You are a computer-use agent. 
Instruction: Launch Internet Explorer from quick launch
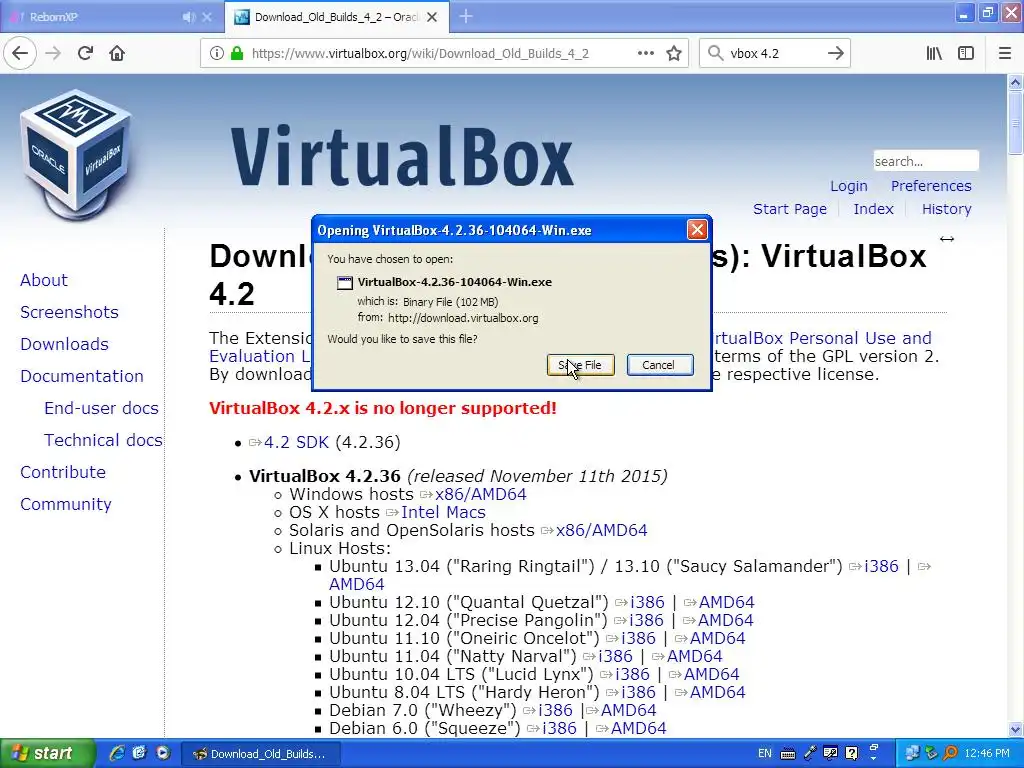(x=116, y=754)
